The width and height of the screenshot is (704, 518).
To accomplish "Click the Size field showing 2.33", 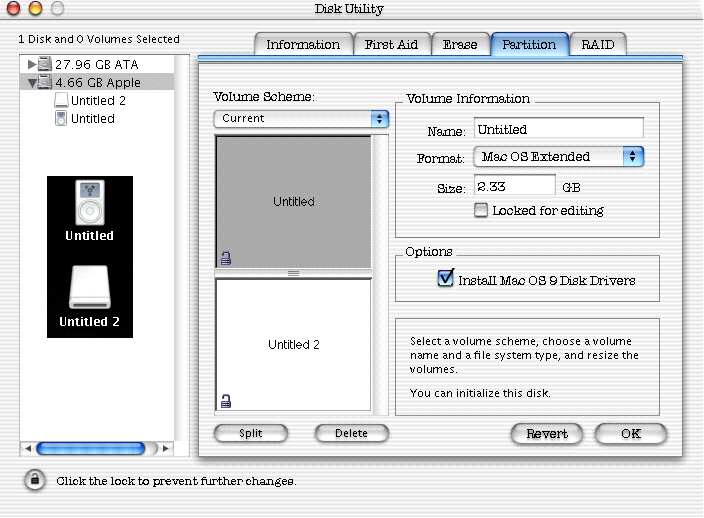I will [x=515, y=185].
